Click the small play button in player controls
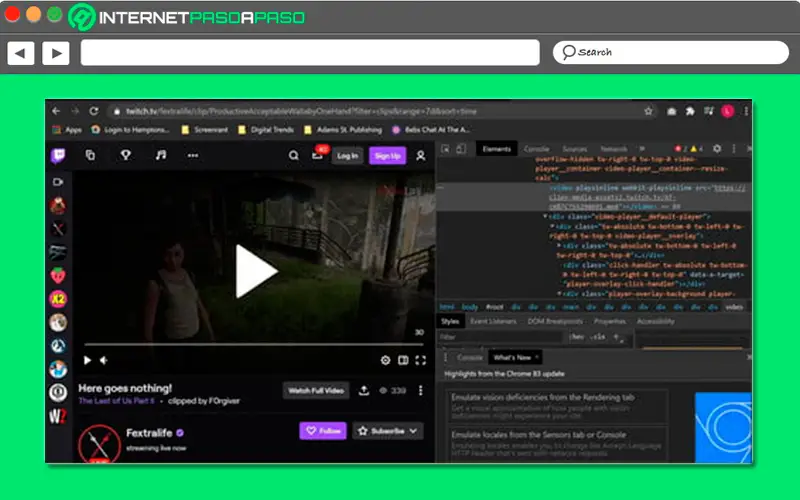Screen dimensions: 800x500 [87, 360]
